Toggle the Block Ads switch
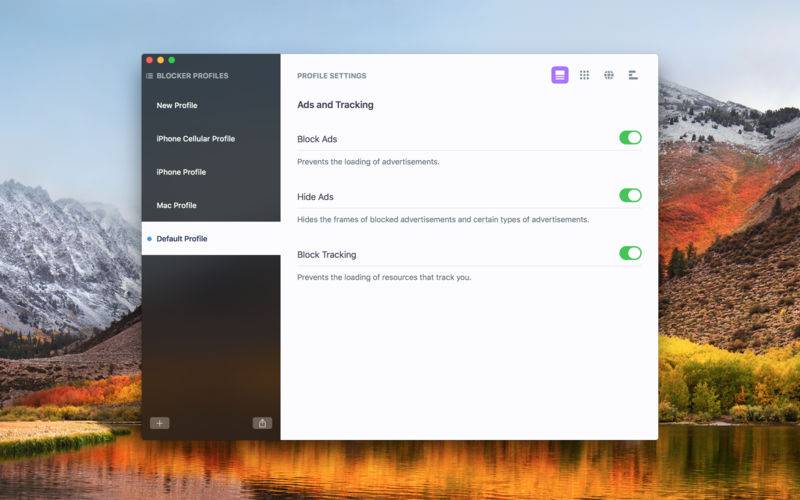The image size is (800, 500). click(630, 137)
